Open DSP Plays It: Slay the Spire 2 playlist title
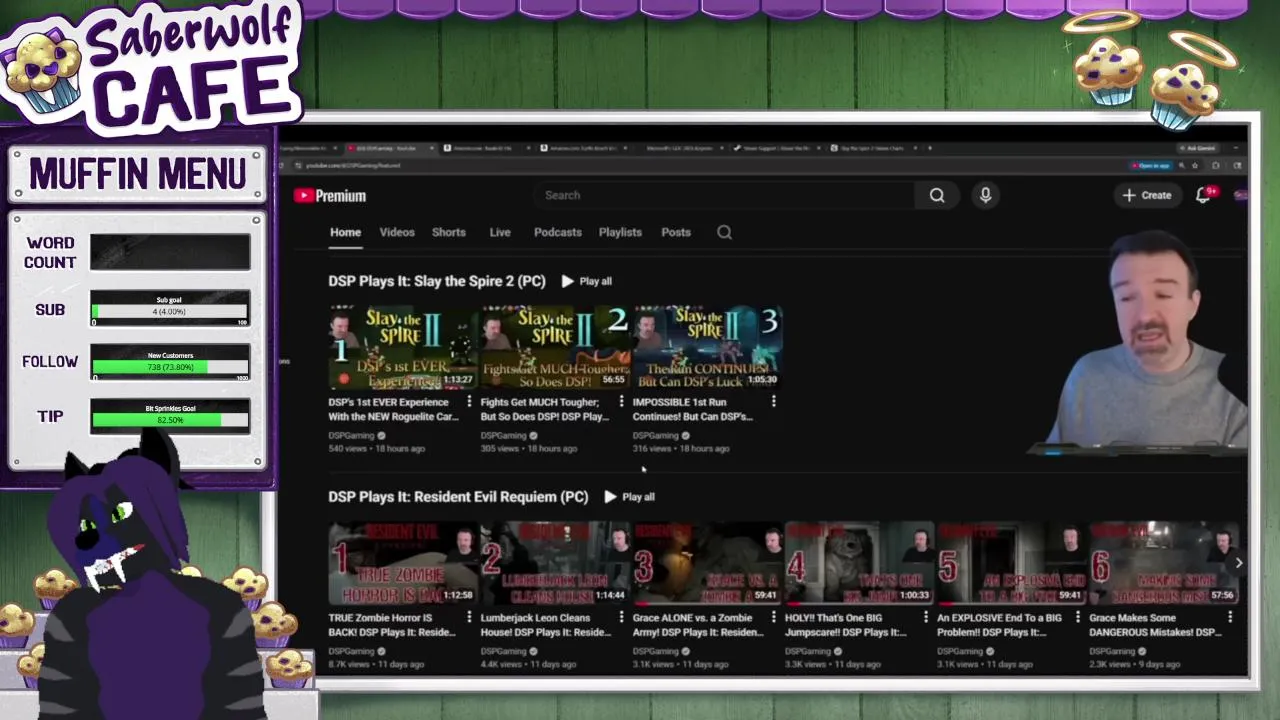The image size is (1280, 720). 437,281
